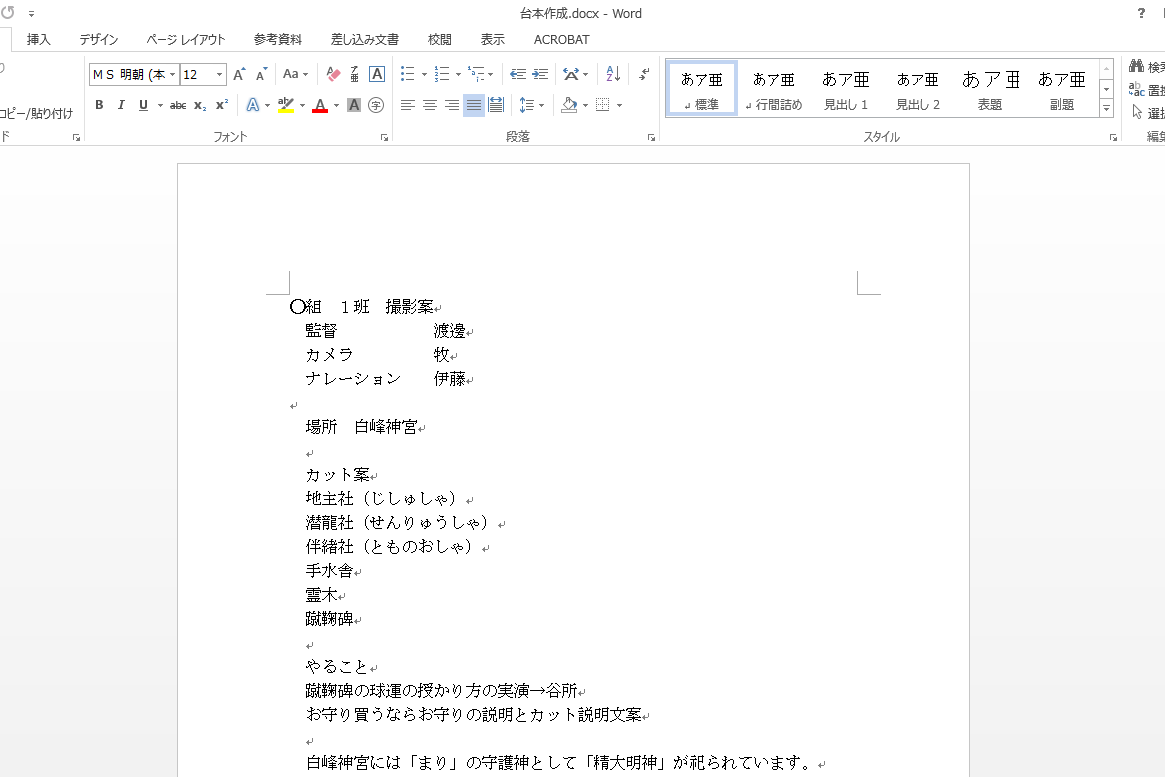Open the ACROBAT tab
Screen dimensions: 1165x777
point(562,39)
